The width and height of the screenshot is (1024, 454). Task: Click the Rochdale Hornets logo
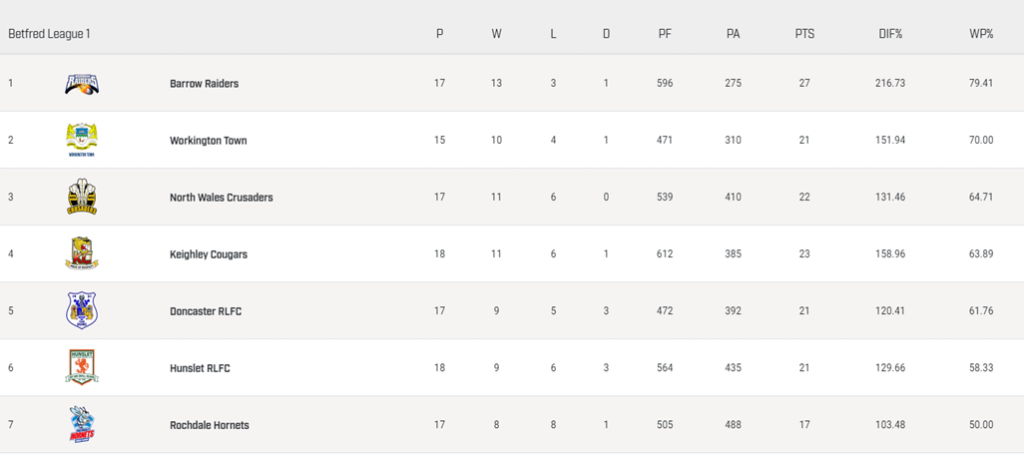click(x=82, y=425)
